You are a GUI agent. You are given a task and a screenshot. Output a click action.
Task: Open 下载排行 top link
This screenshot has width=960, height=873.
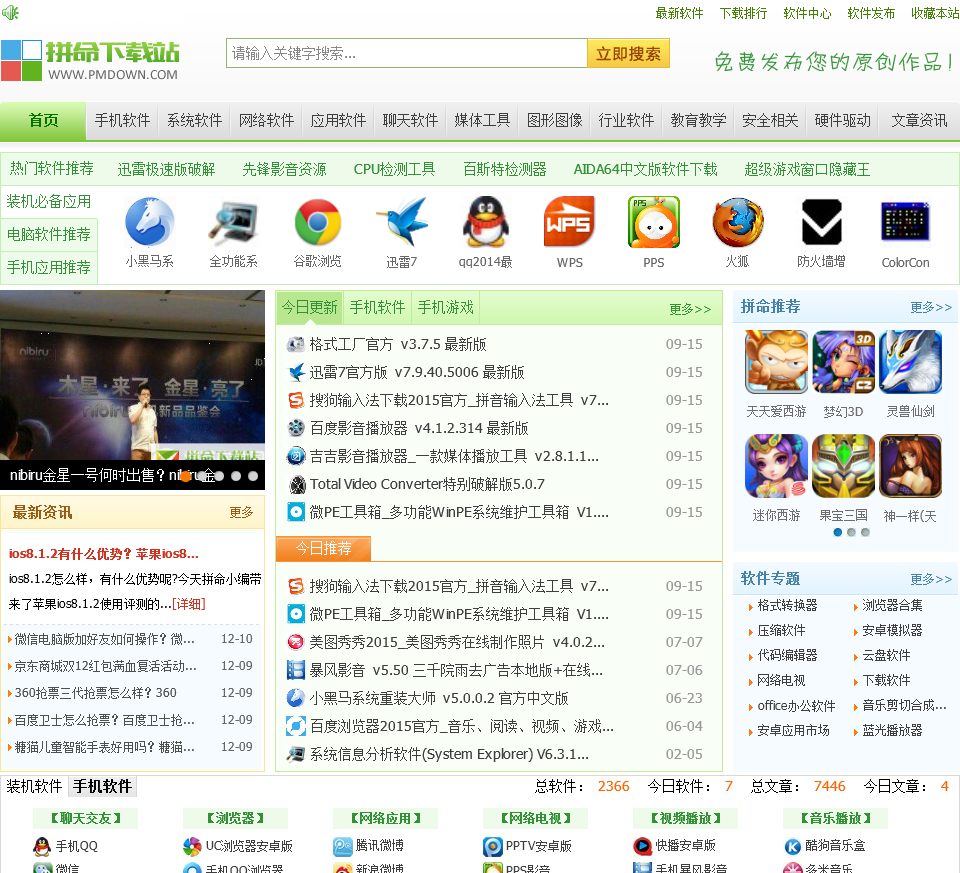tap(743, 13)
